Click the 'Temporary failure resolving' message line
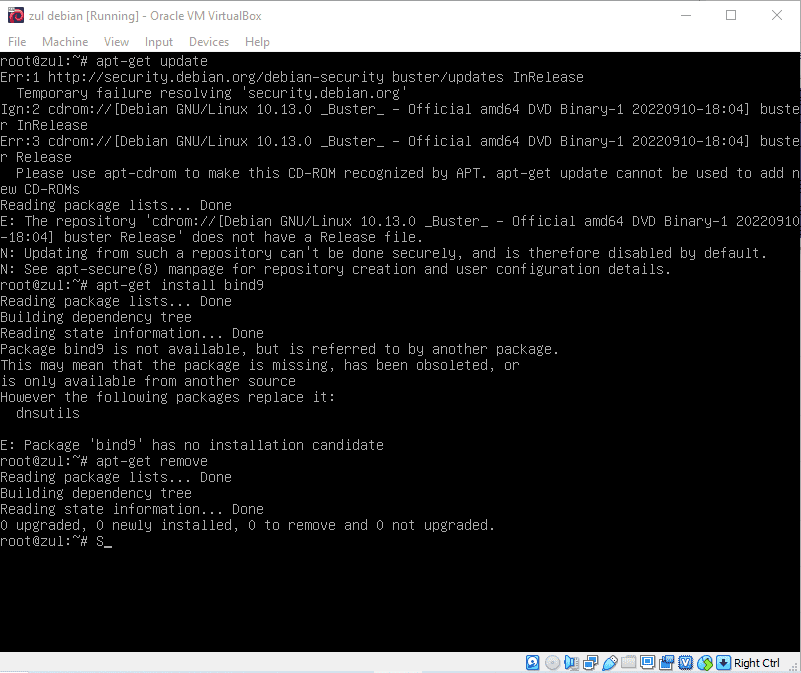The height and width of the screenshot is (673, 801). [211, 93]
